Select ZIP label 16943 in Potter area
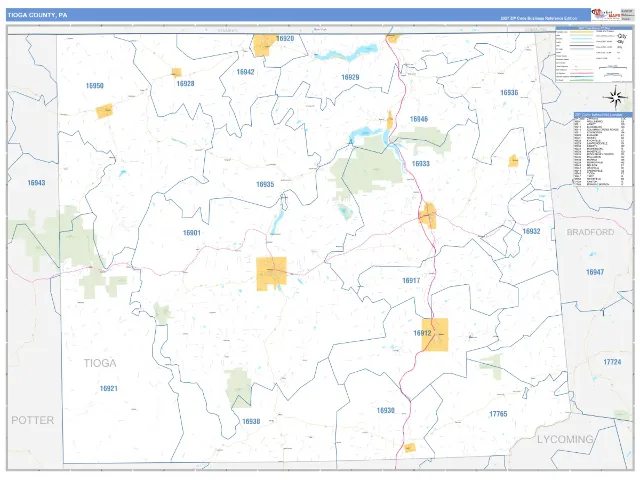 36,183
